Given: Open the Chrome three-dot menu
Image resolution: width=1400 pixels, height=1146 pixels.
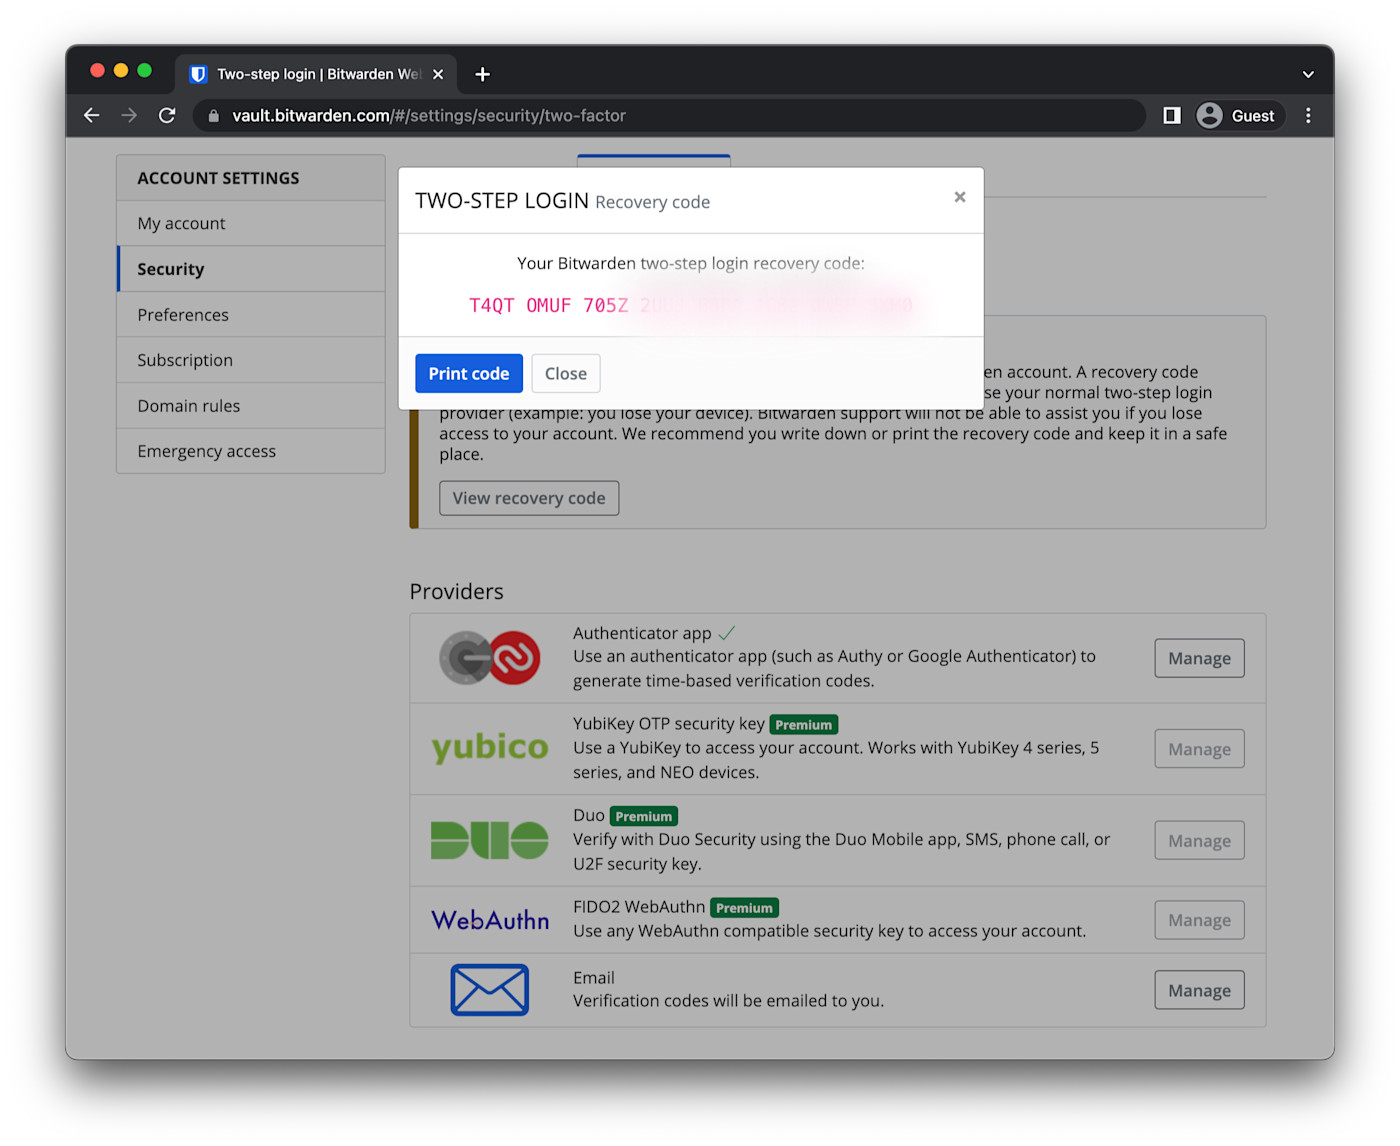Looking at the screenshot, I should pyautogui.click(x=1308, y=115).
